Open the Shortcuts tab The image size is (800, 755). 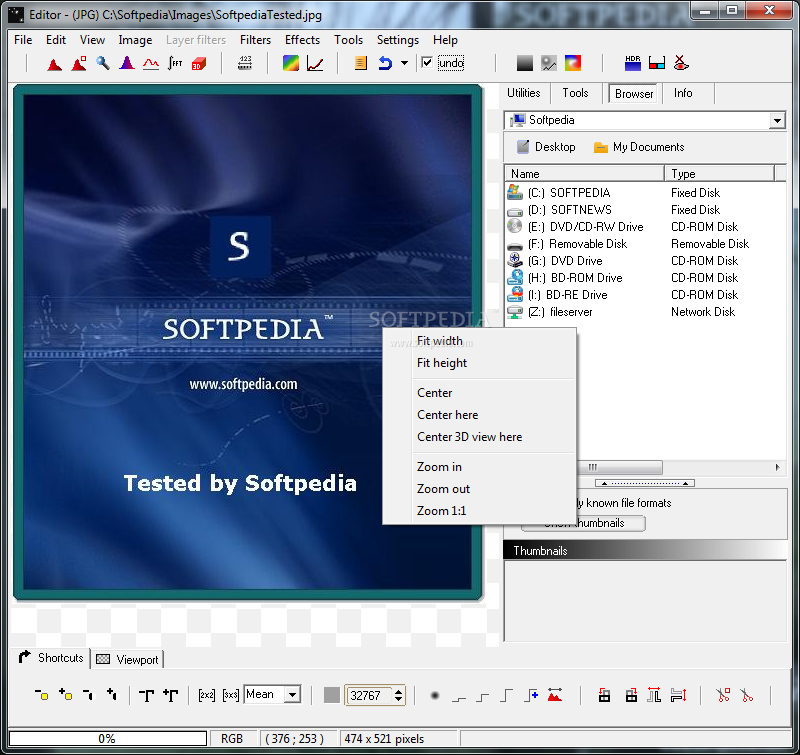point(51,658)
